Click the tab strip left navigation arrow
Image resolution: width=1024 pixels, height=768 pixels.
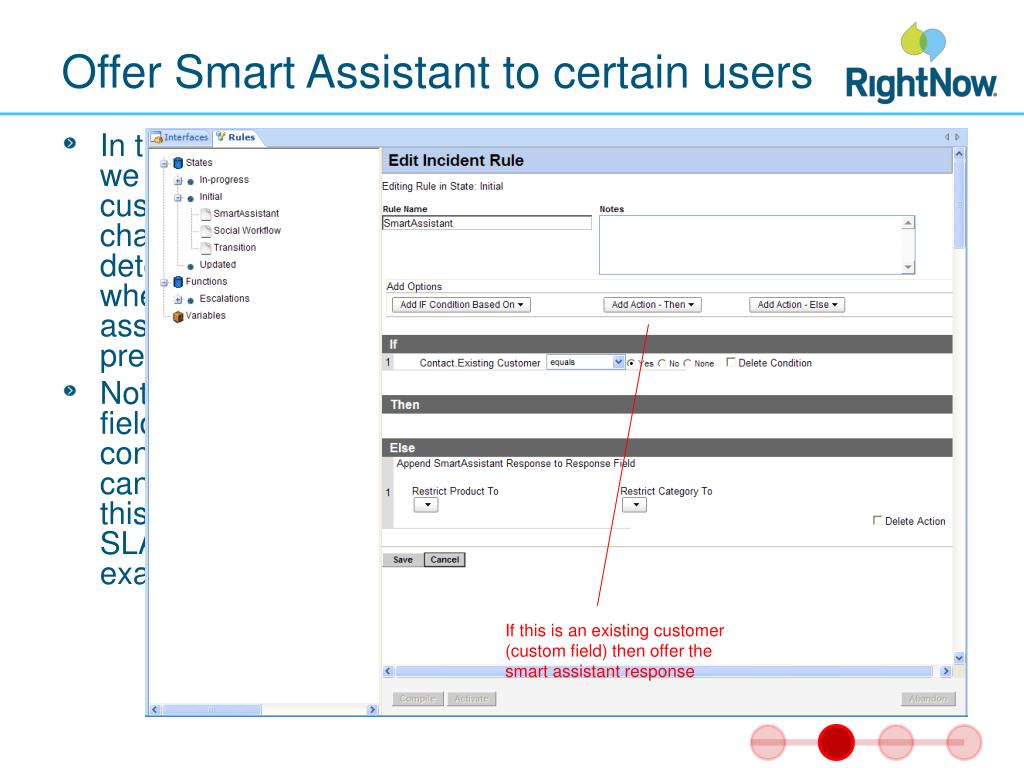[946, 137]
